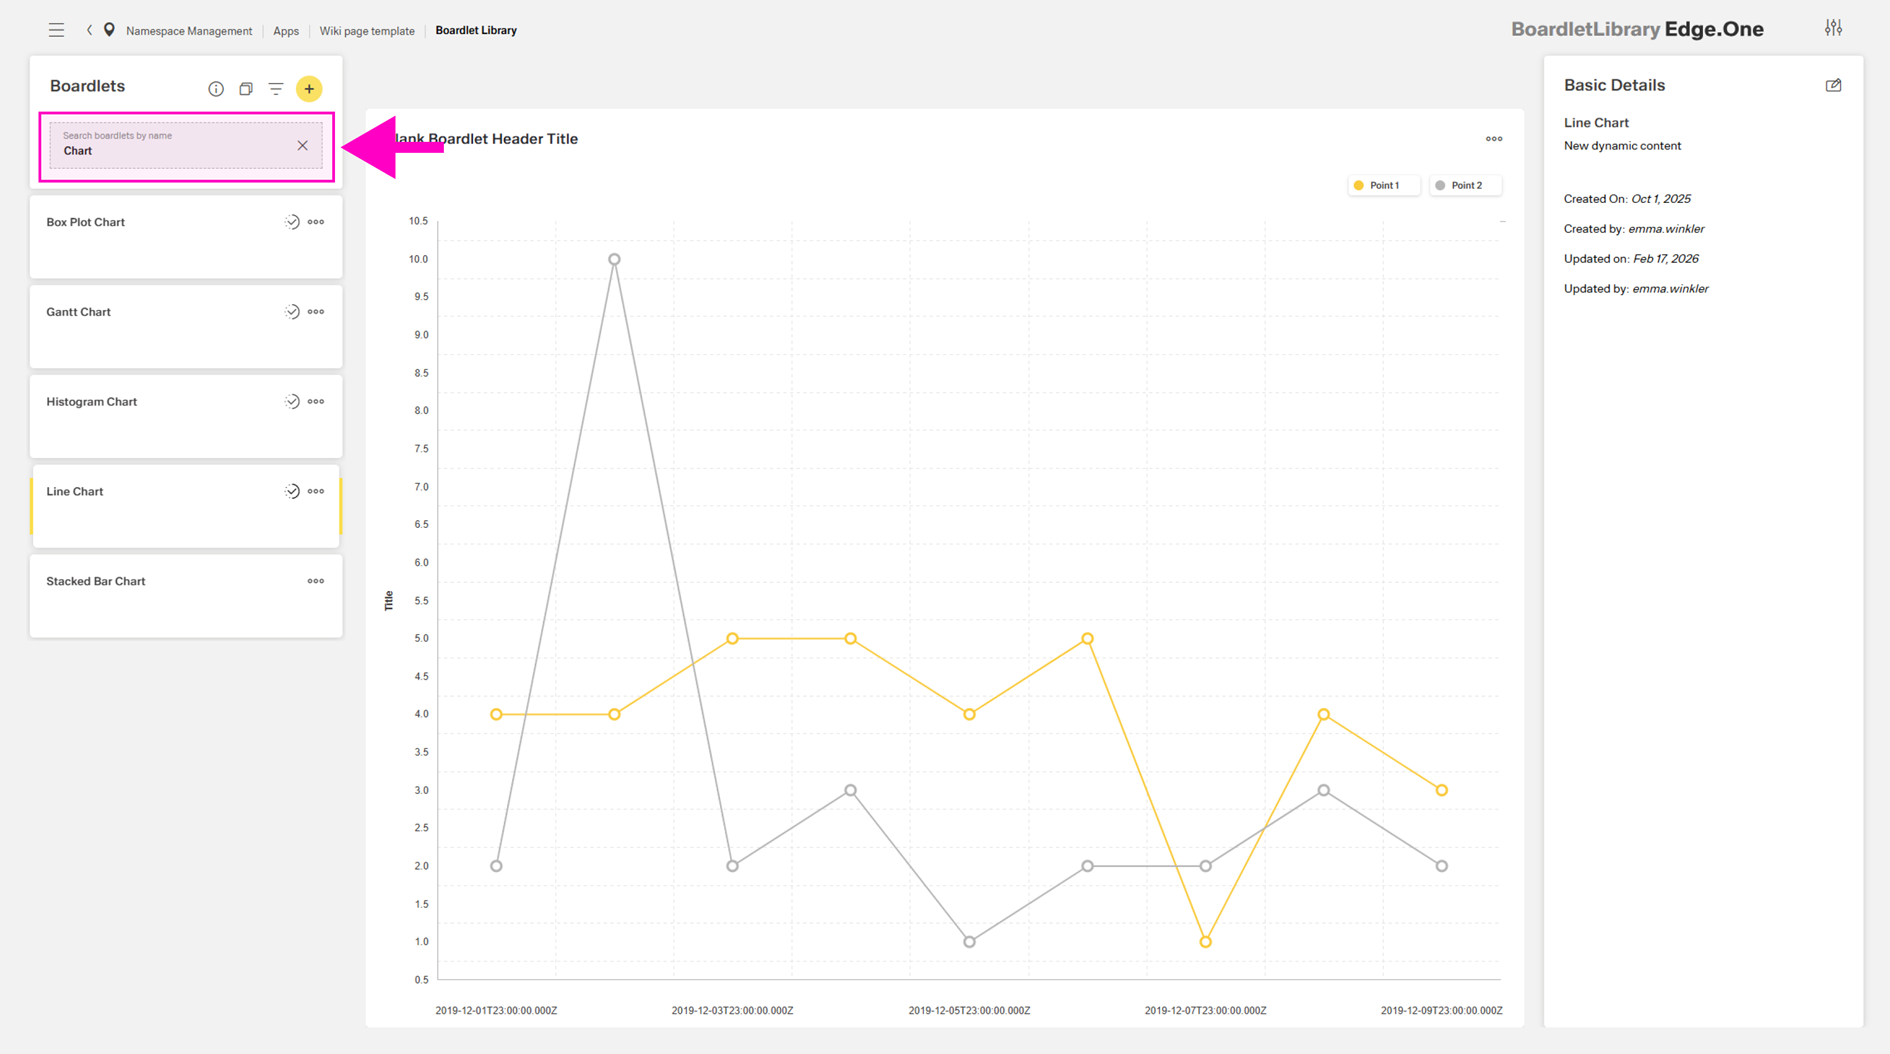
Task: Open the hamburger navigation menu
Action: tap(56, 30)
